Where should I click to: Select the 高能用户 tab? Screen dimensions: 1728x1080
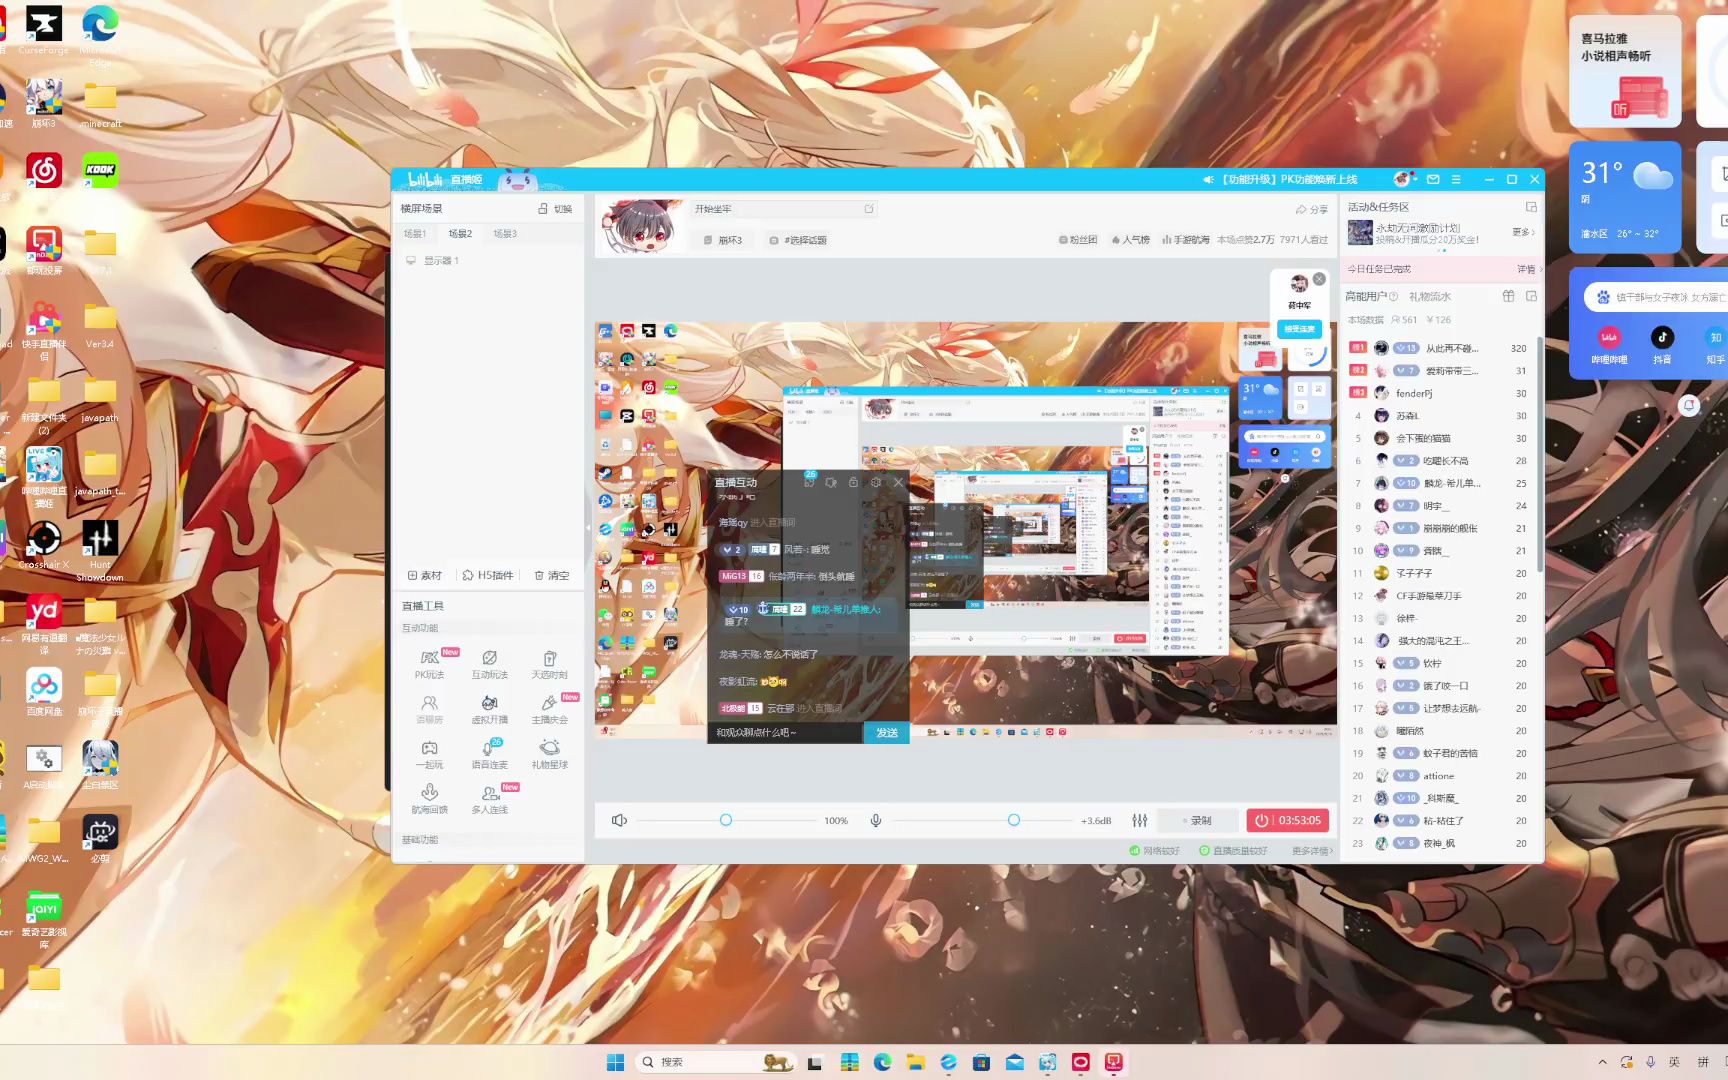click(x=1366, y=297)
